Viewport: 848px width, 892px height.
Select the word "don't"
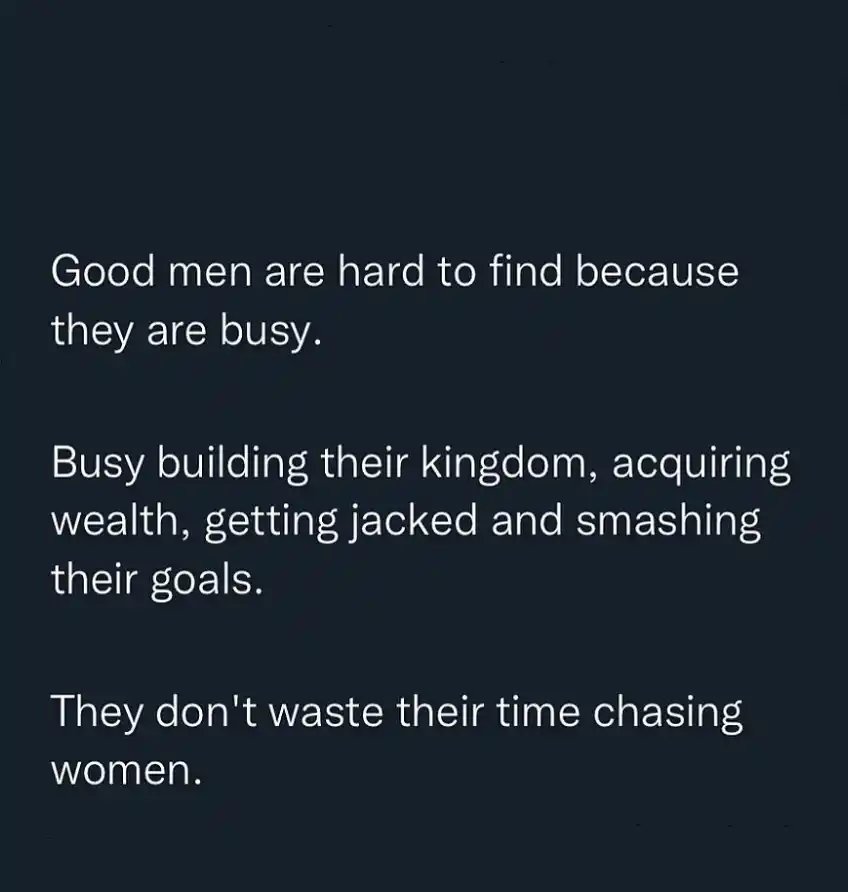pos(206,711)
